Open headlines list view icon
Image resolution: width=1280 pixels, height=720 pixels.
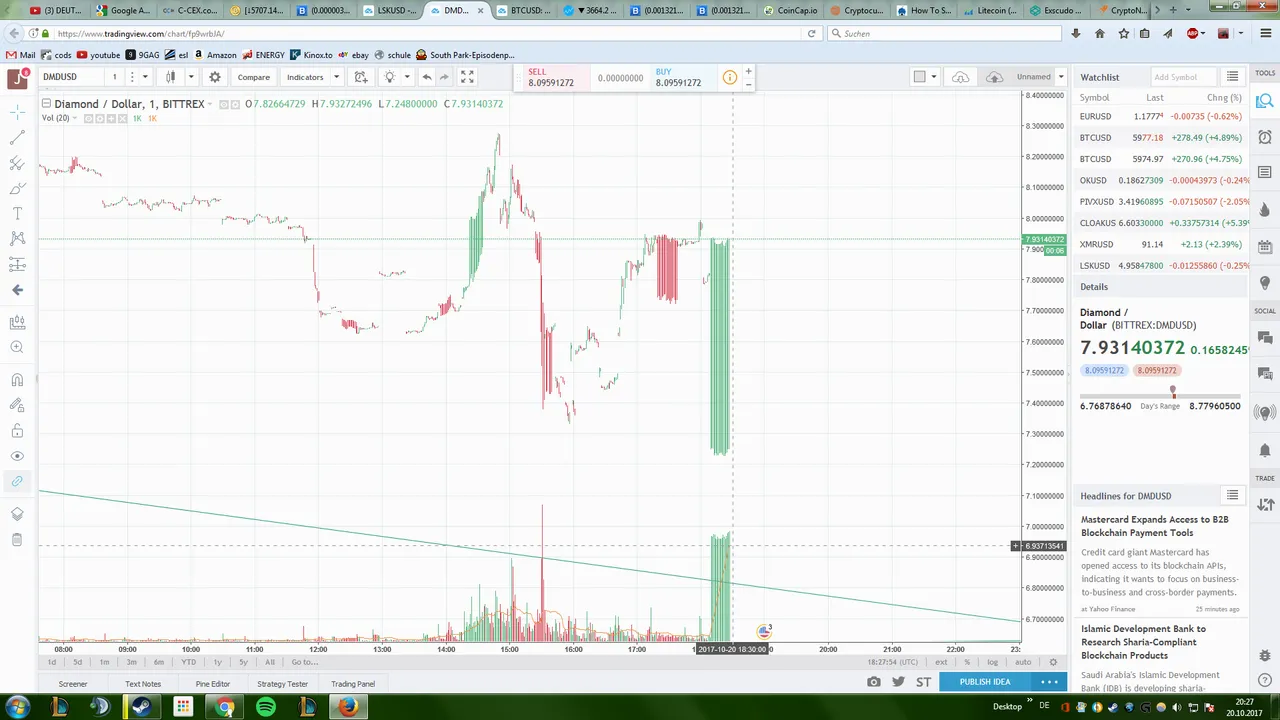click(x=1233, y=495)
